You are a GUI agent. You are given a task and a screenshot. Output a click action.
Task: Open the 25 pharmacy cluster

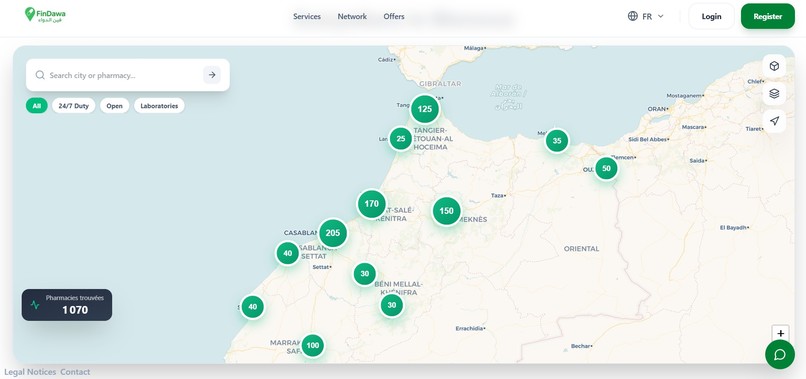click(400, 138)
